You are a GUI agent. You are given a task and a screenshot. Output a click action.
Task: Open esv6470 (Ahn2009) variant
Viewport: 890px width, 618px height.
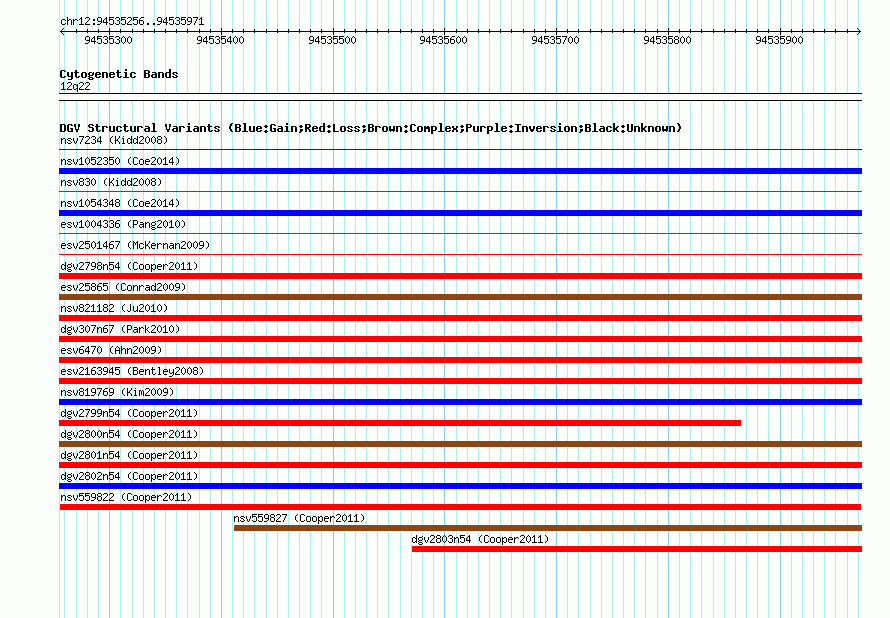pos(111,350)
